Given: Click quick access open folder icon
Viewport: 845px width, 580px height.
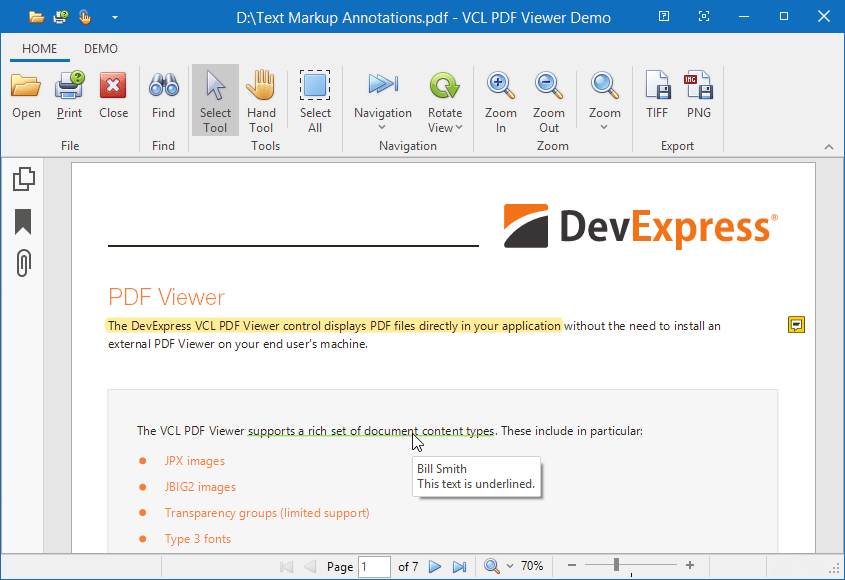Looking at the screenshot, I should [36, 17].
